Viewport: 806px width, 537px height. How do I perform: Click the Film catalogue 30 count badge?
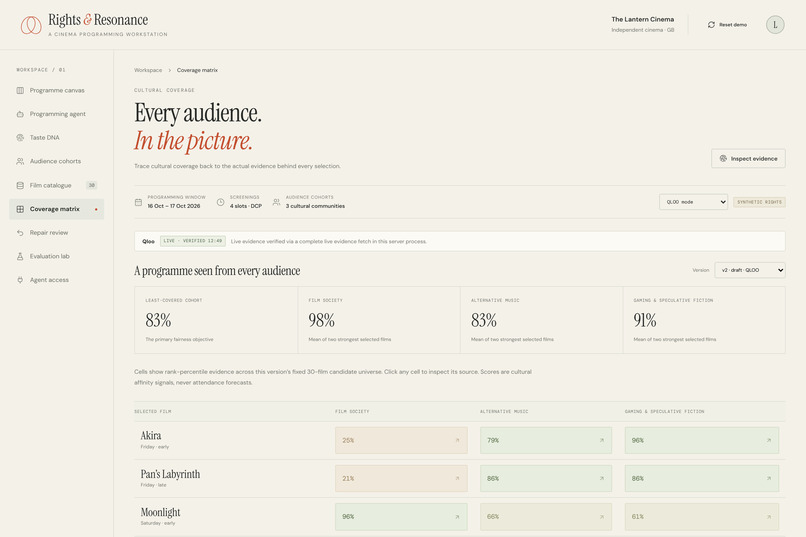pyautogui.click(x=91, y=186)
